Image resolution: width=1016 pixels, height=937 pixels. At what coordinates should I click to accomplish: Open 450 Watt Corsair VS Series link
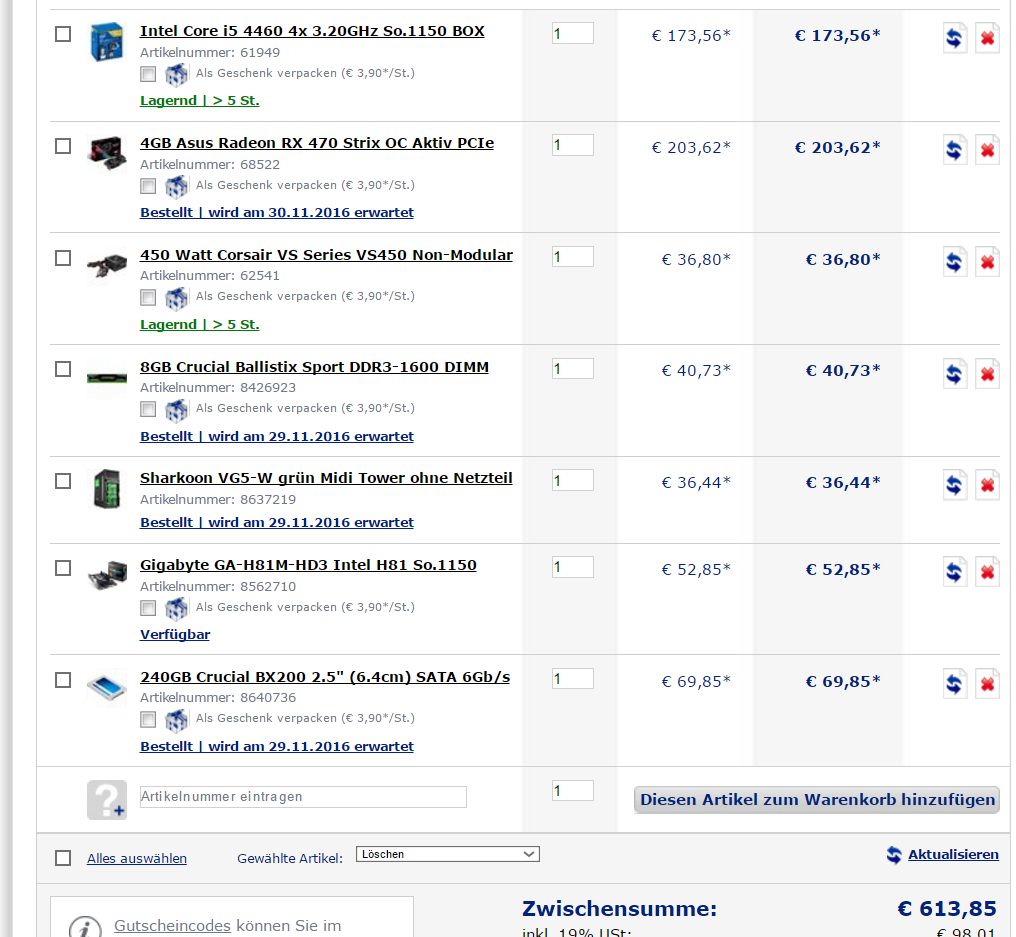click(326, 255)
